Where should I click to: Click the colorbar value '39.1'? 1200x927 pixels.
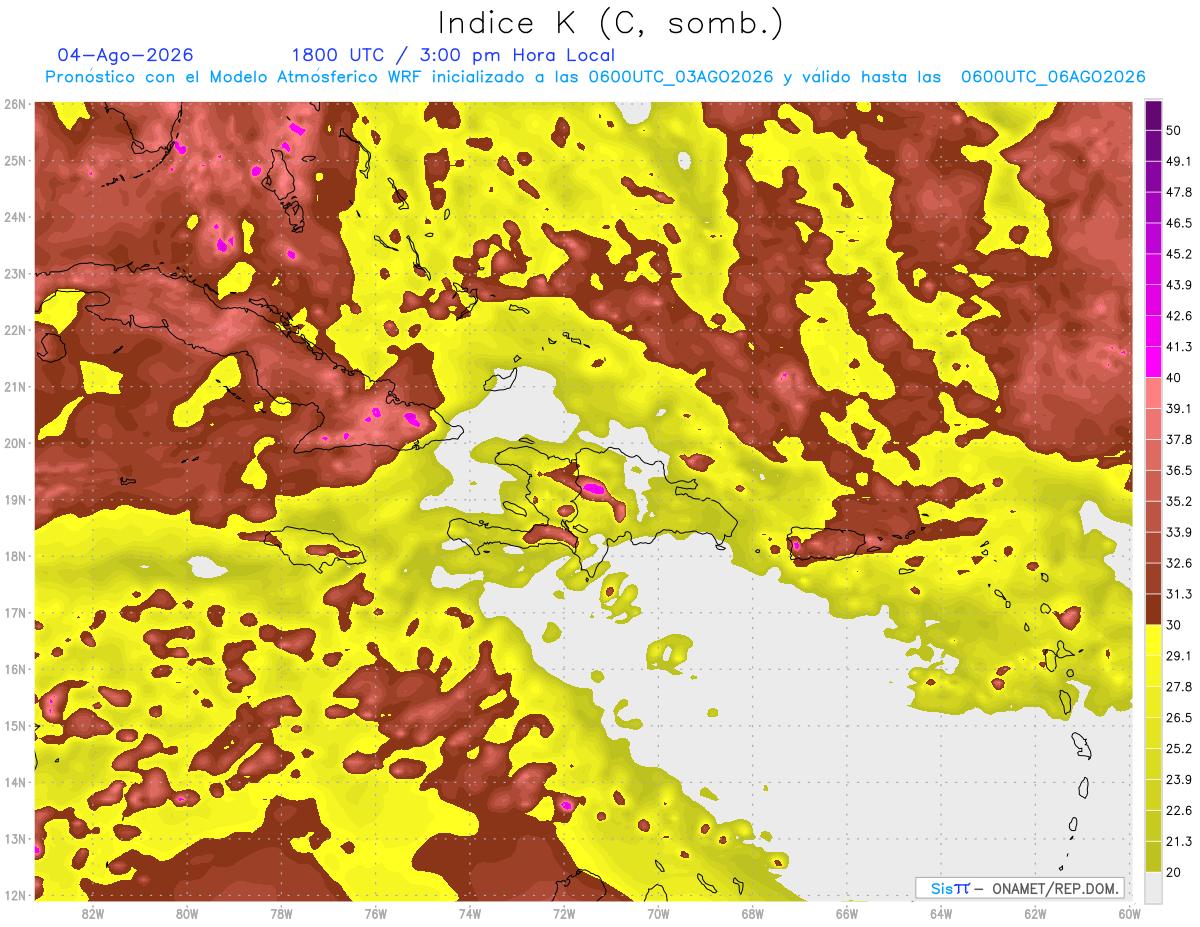[1178, 408]
